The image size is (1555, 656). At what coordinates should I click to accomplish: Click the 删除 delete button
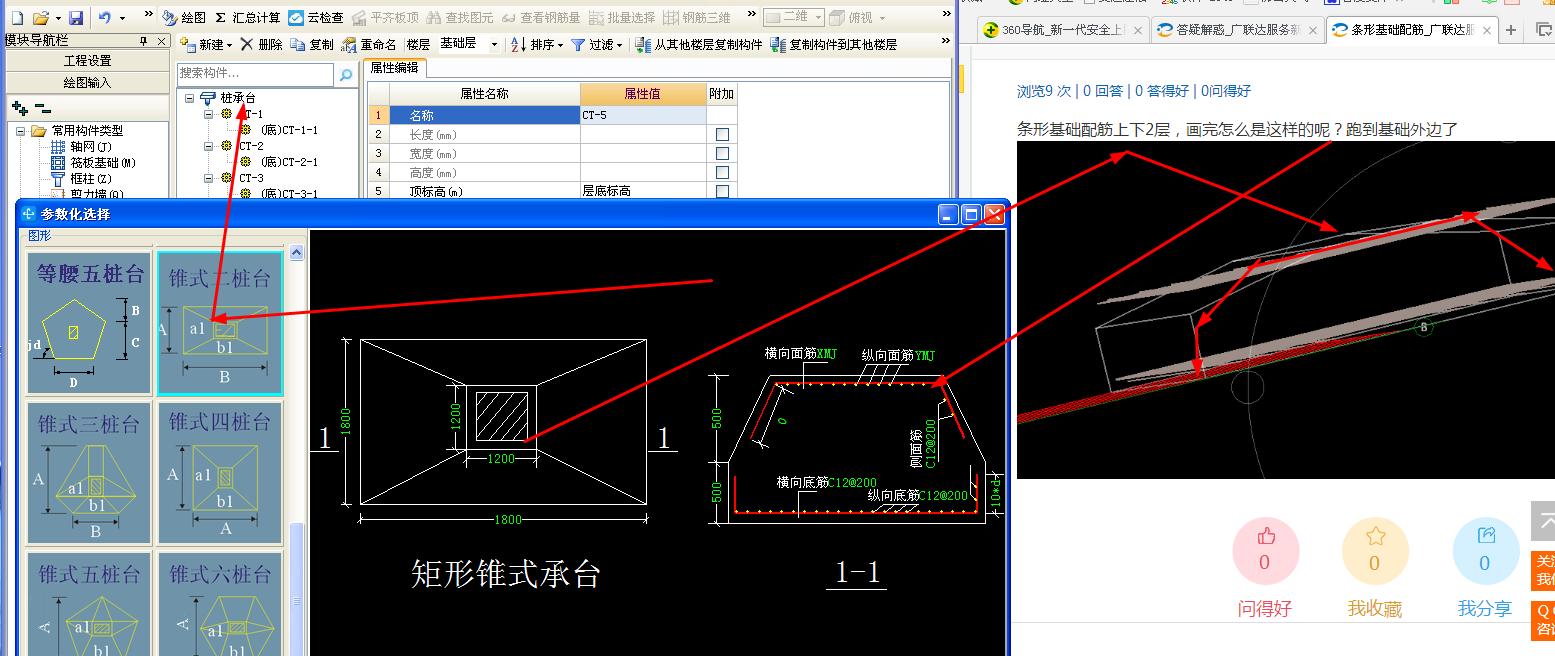261,45
